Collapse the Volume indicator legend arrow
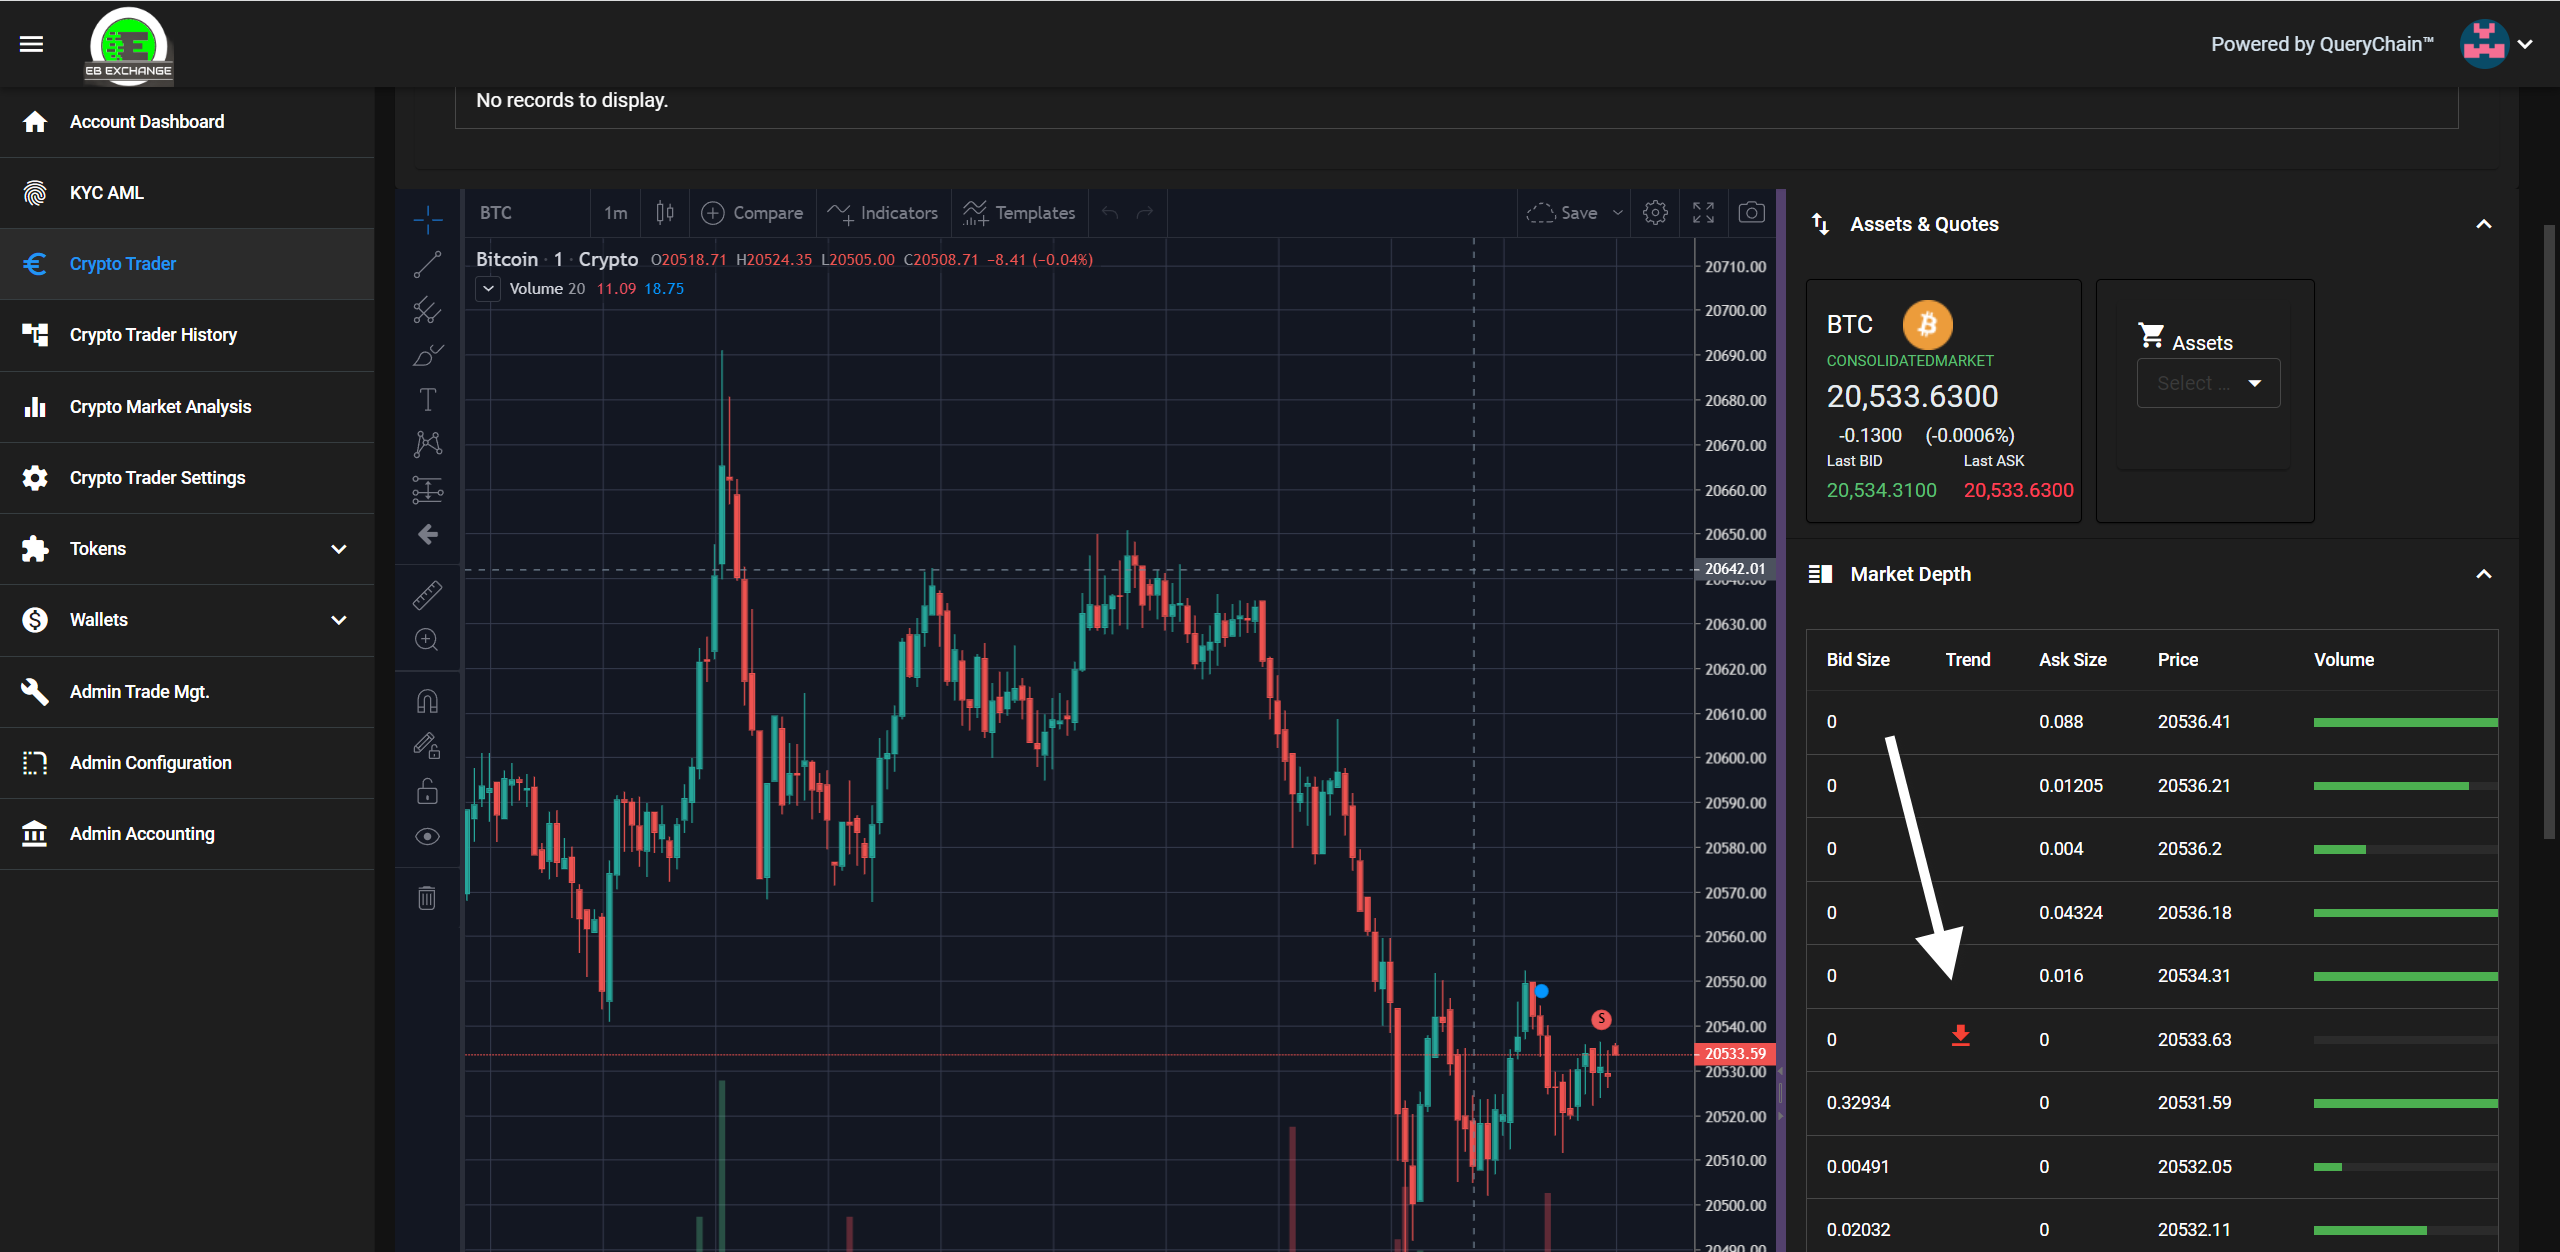Viewport: 2560px width, 1252px height. click(x=488, y=289)
